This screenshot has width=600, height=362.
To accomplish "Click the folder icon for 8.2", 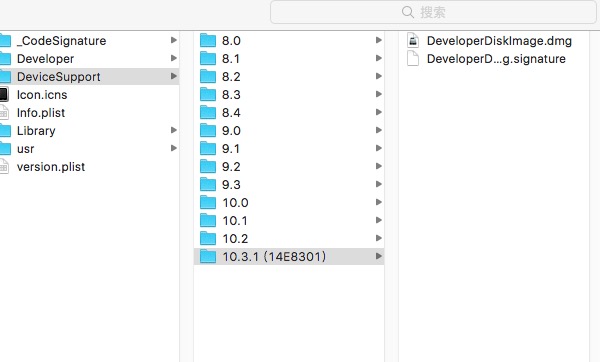I will pyautogui.click(x=208, y=76).
